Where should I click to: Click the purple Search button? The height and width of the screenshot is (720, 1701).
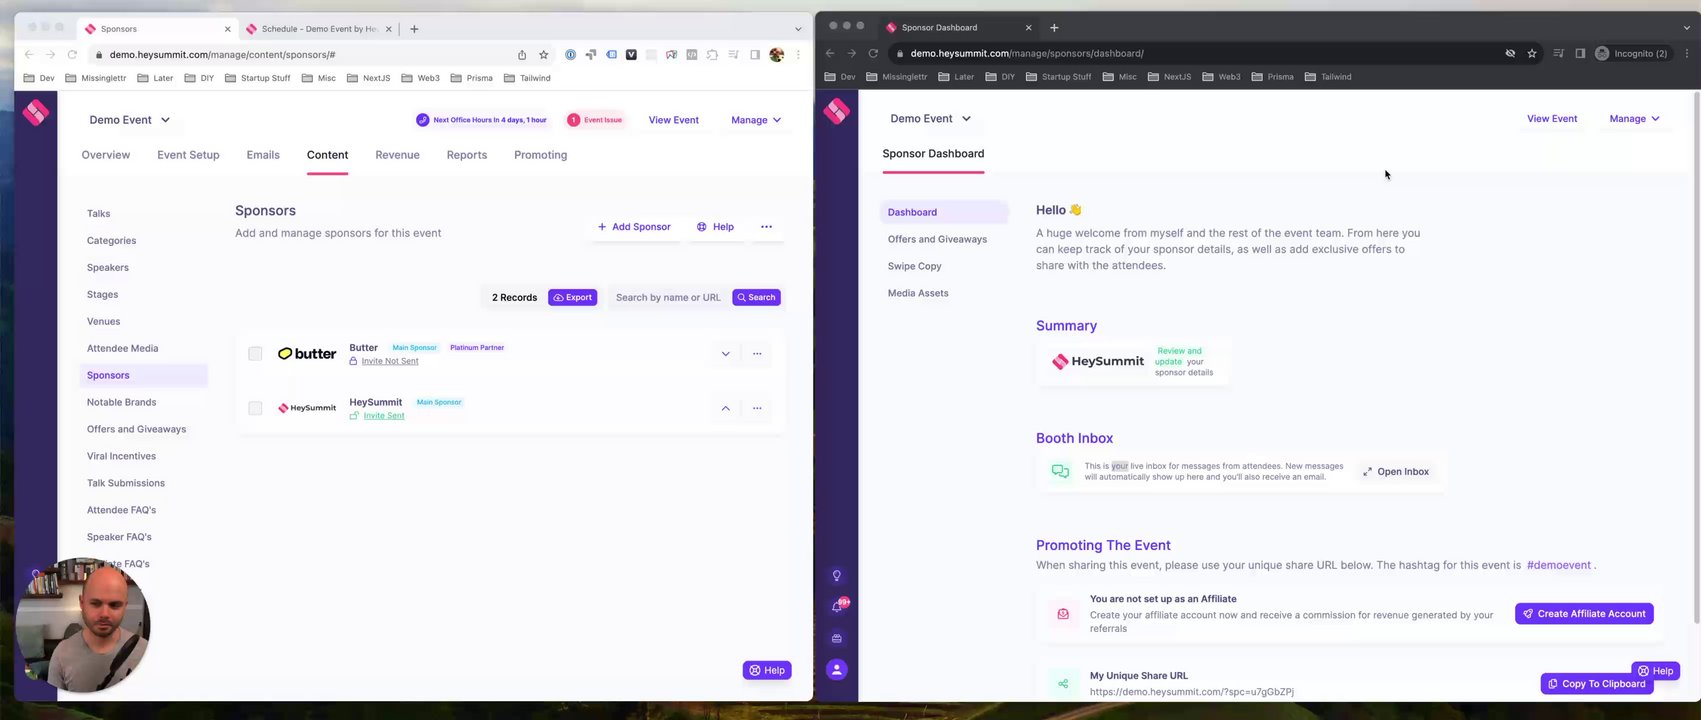pyautogui.click(x=756, y=297)
